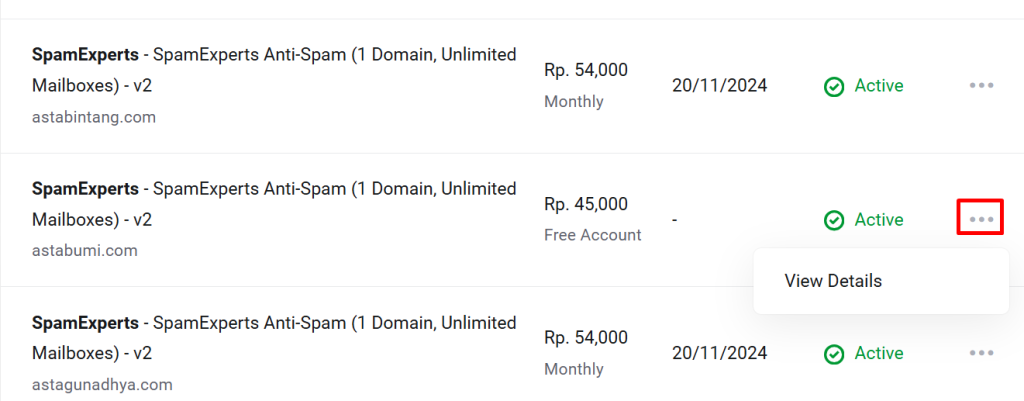Click the 20/11/2024 due date for astabintang.com

coord(719,86)
